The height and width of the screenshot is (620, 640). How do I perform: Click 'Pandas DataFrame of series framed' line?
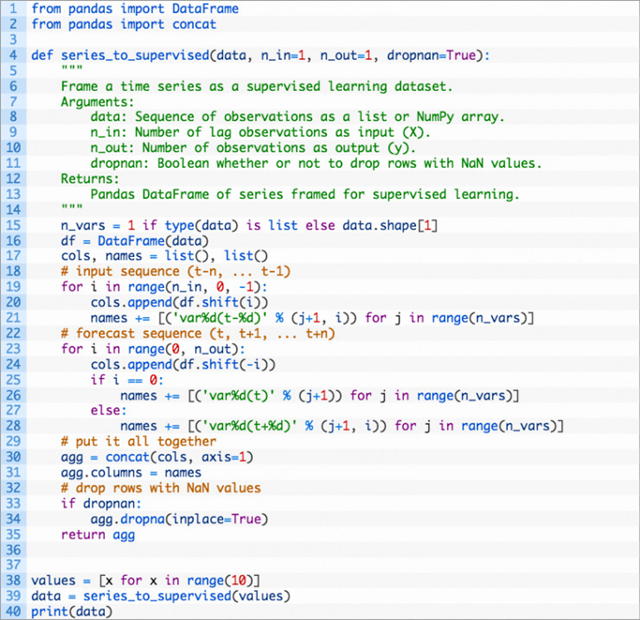(305, 195)
